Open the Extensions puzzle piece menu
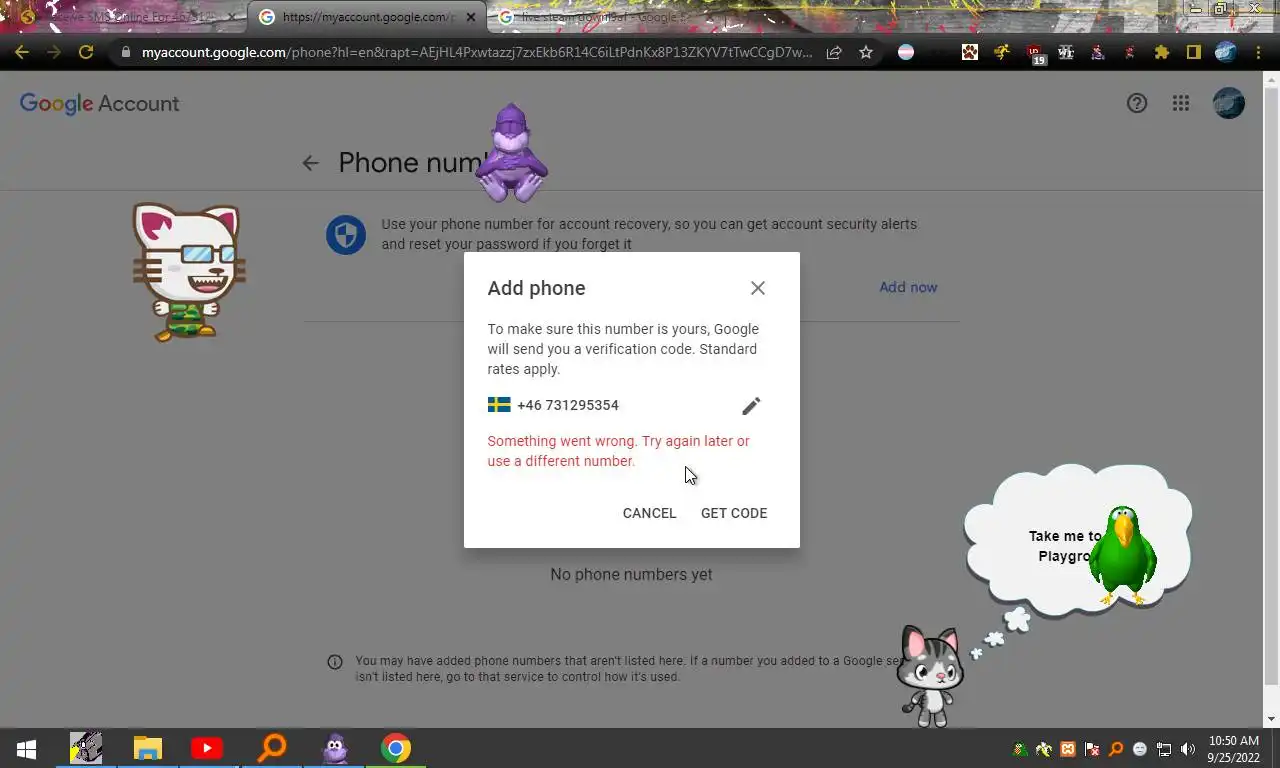 tap(1162, 52)
